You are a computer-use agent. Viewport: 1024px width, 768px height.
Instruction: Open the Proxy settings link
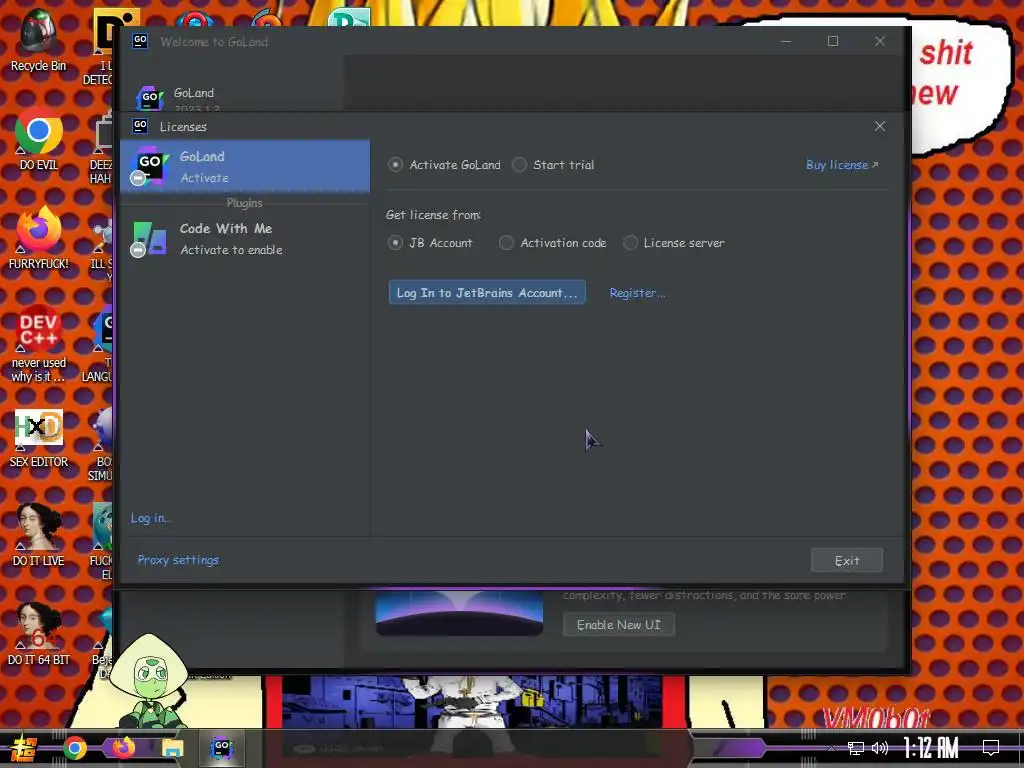point(178,560)
